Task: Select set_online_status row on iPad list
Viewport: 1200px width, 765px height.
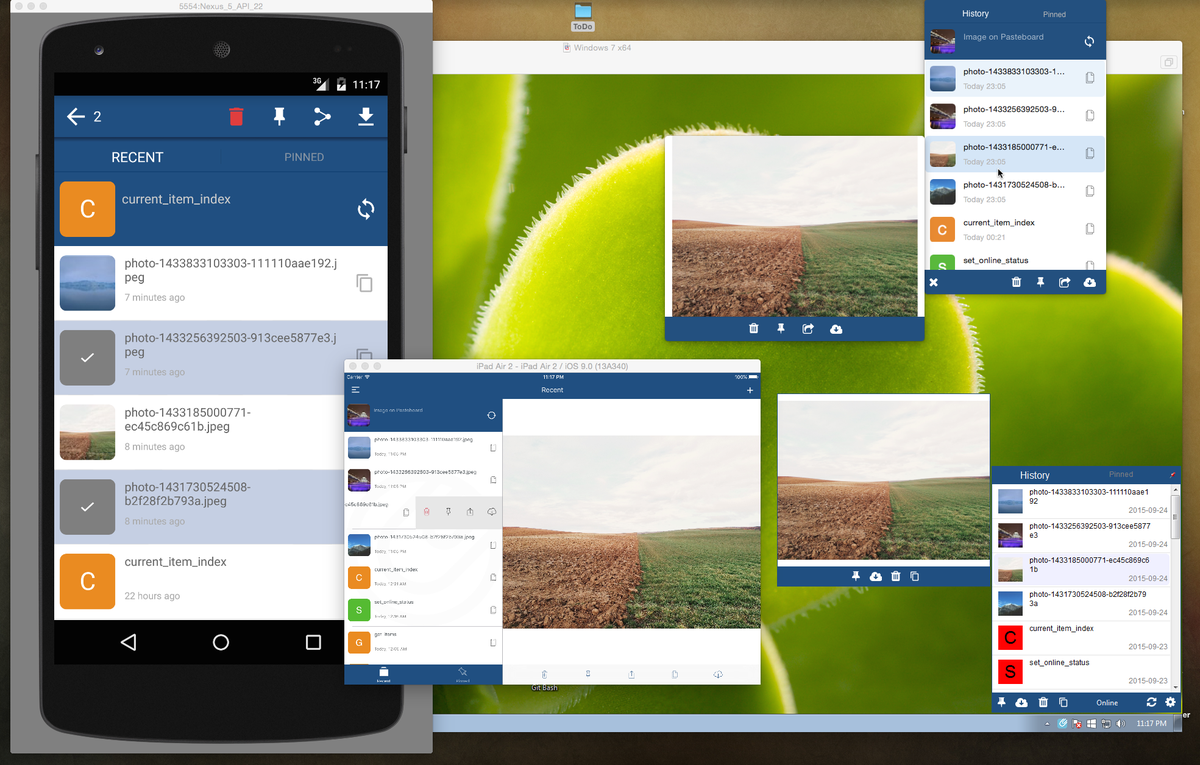Action: tap(422, 609)
